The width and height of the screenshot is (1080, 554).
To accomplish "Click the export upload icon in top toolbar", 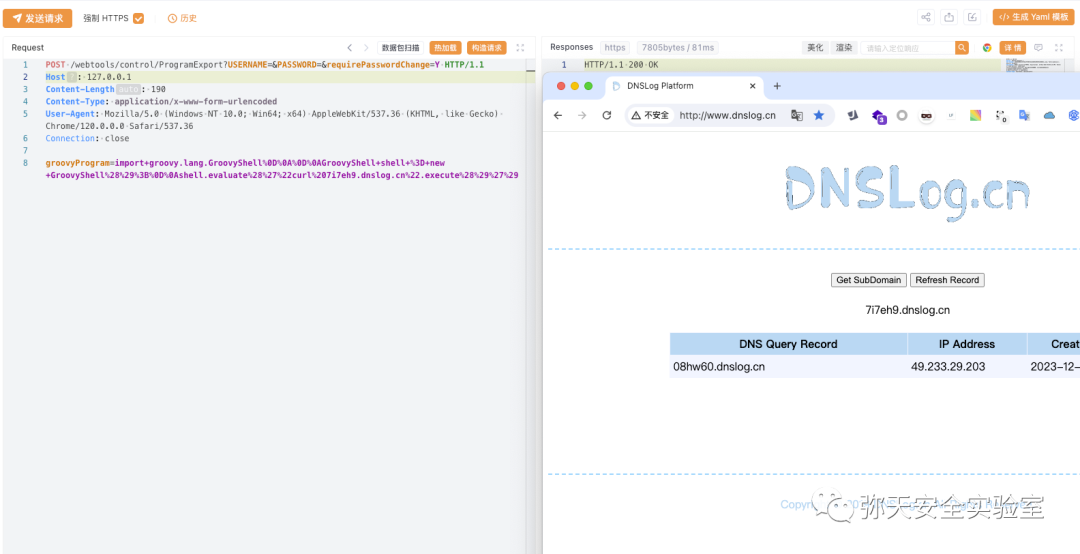I will [949, 17].
